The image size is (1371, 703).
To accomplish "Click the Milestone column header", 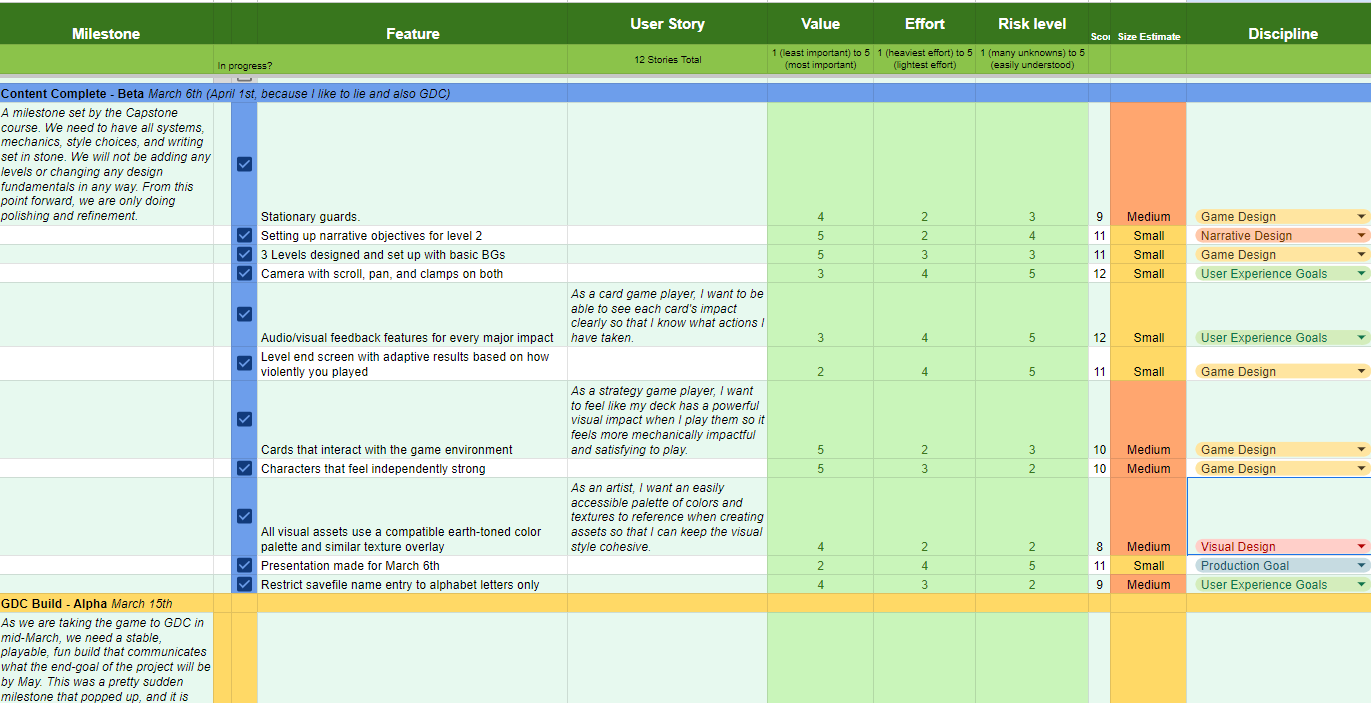I will (x=105, y=34).
